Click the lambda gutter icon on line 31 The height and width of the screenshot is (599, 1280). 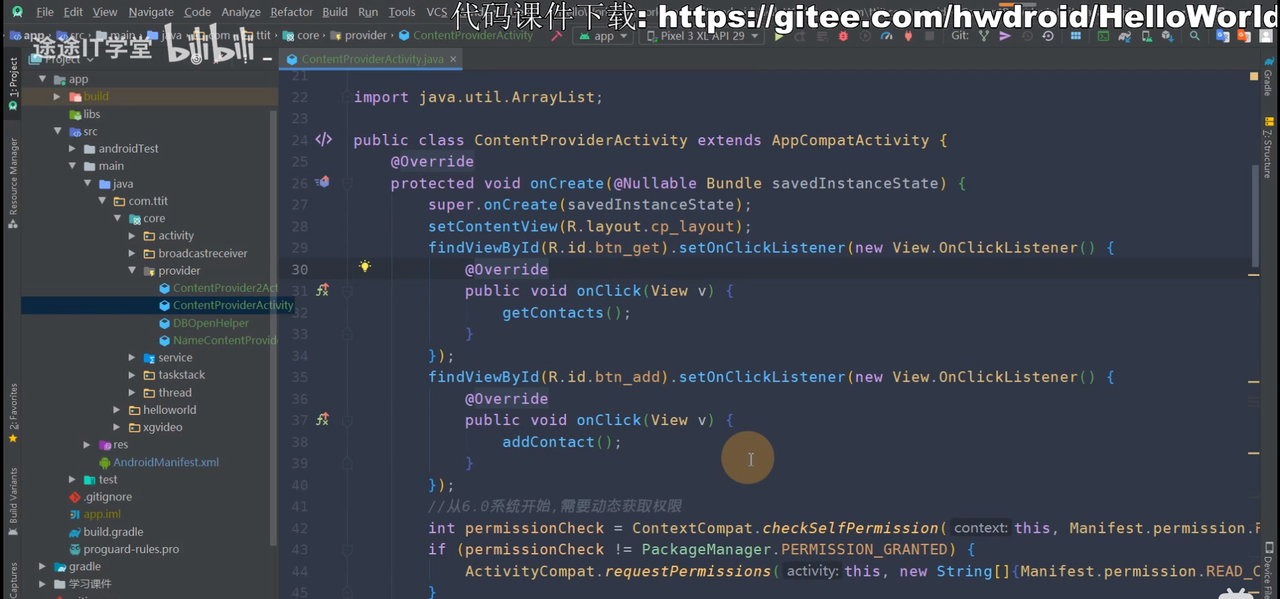coord(322,290)
